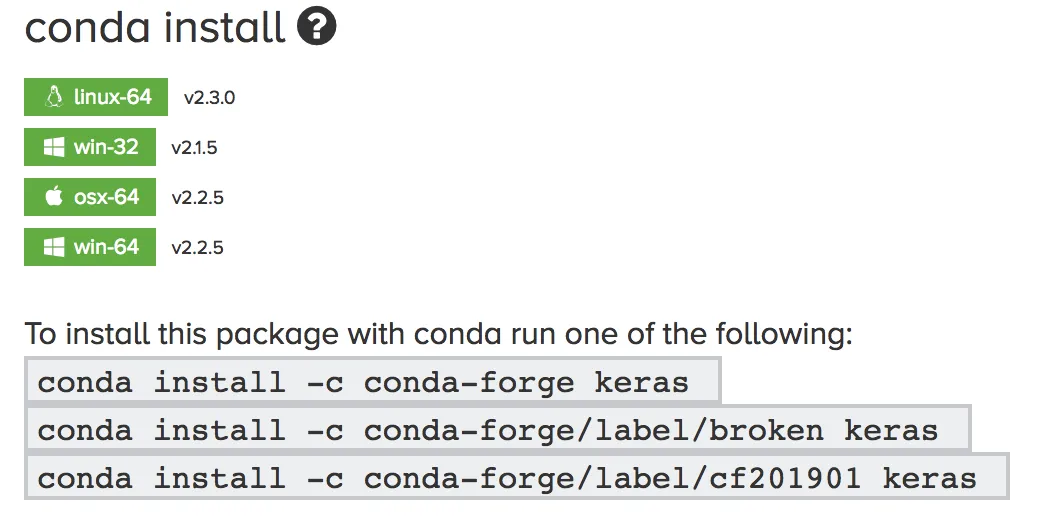The width and height of the screenshot is (1038, 522).
Task: Click version v2.3.0 next to linux-64
Action: point(209,98)
